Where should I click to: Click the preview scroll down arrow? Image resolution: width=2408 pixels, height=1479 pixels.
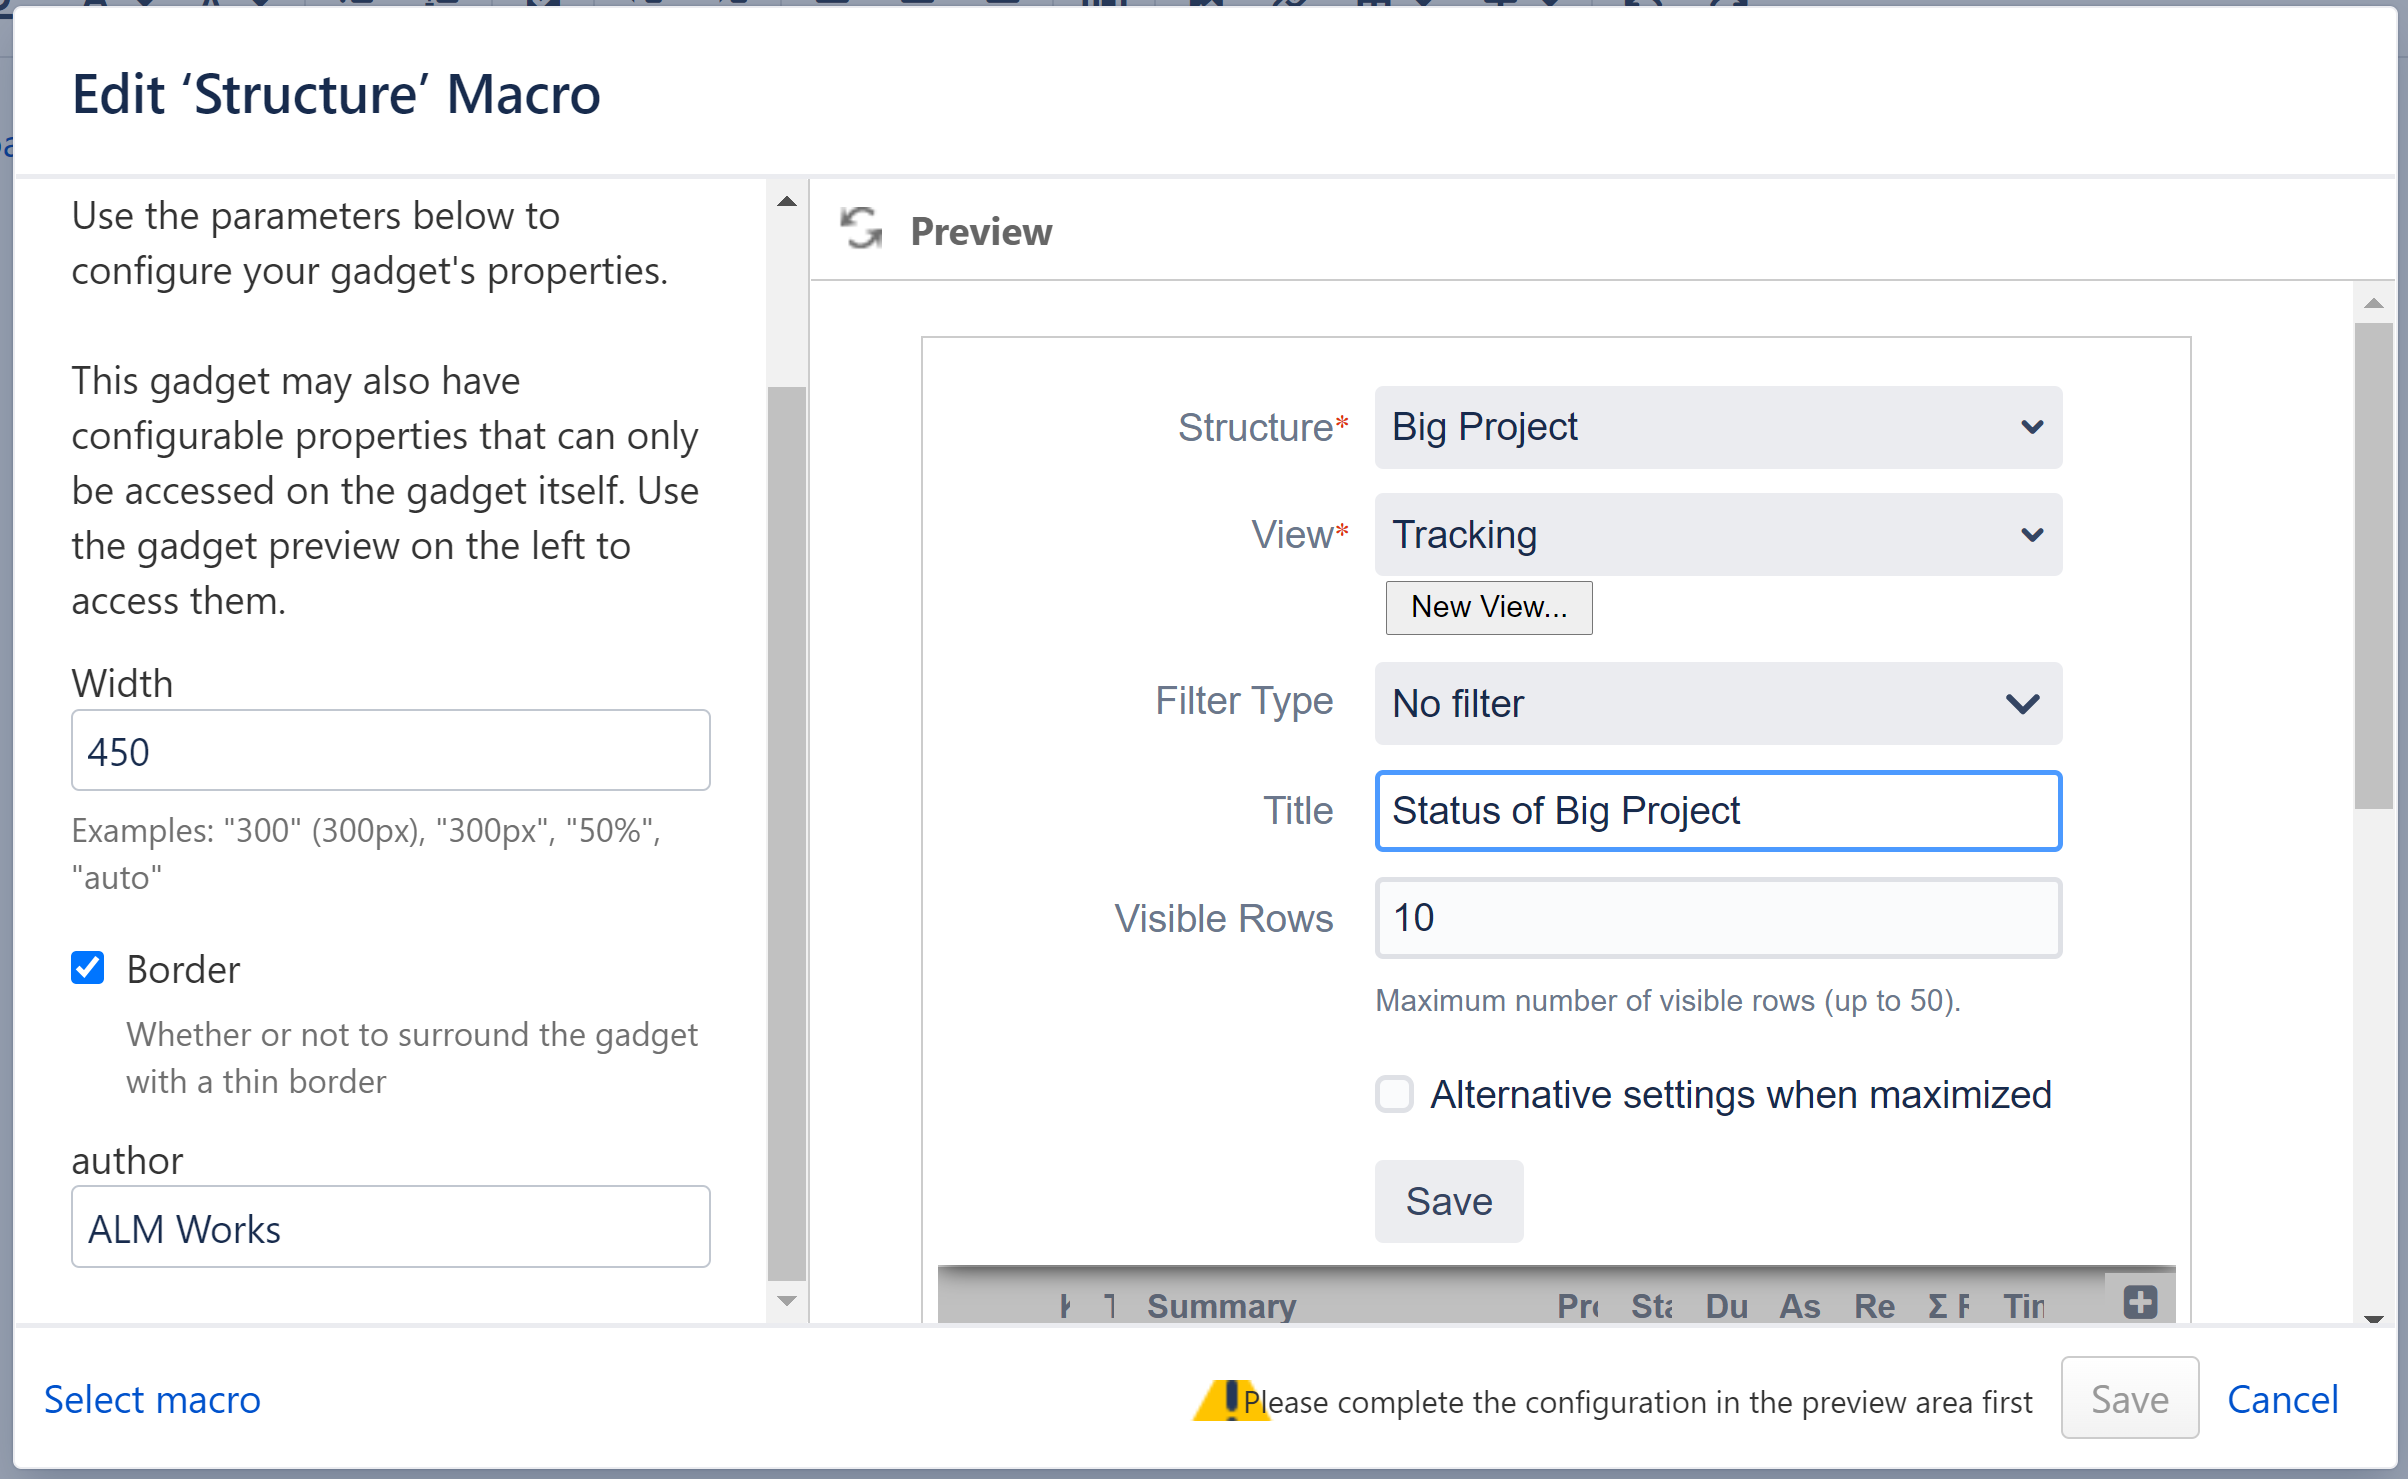pyautogui.click(x=2374, y=1319)
